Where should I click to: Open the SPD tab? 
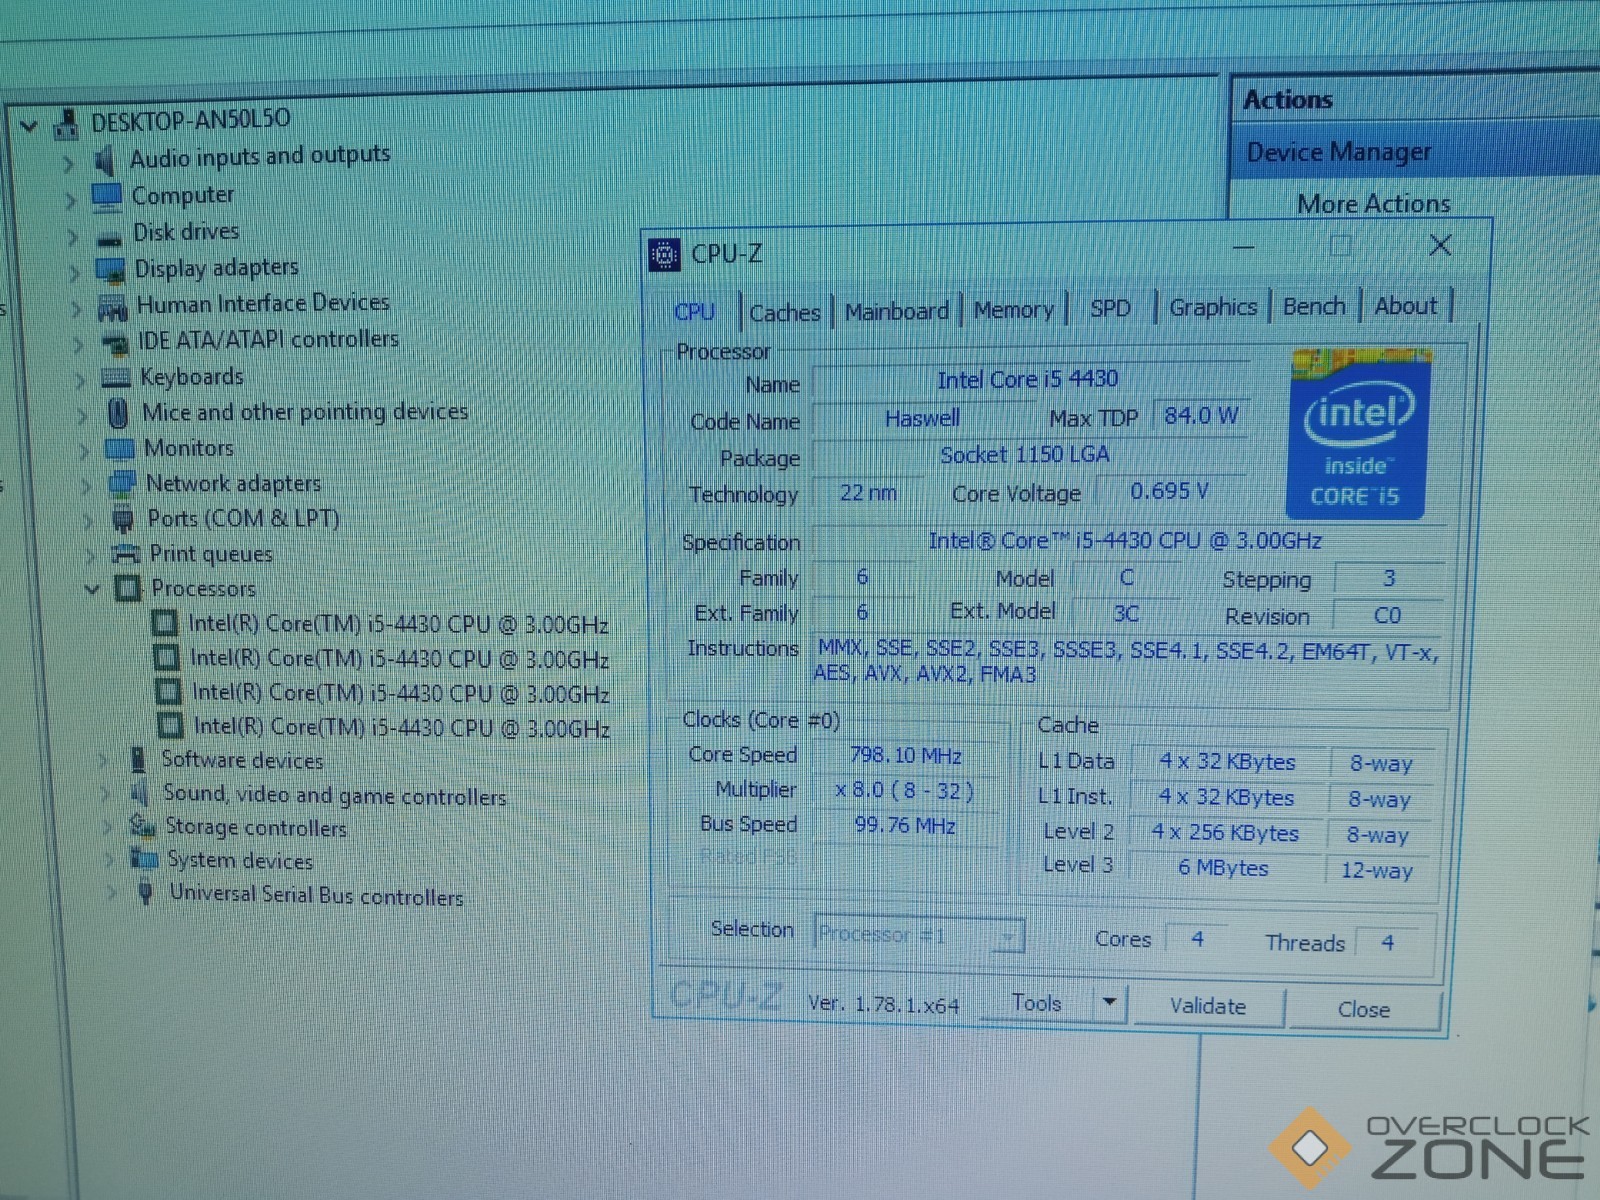1110,308
